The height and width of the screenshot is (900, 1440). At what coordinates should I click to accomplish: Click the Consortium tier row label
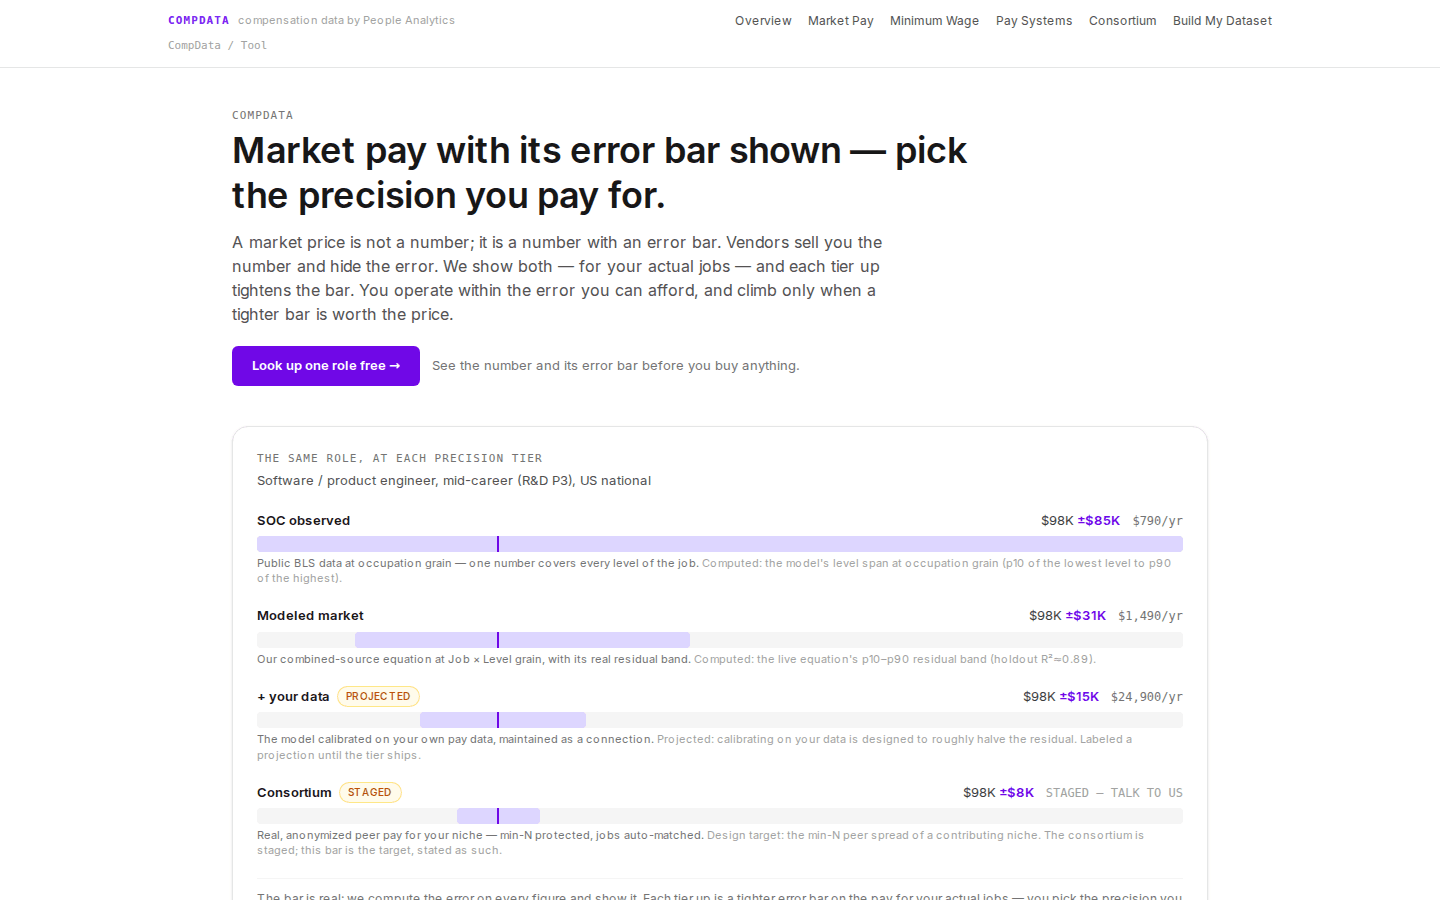pos(294,793)
